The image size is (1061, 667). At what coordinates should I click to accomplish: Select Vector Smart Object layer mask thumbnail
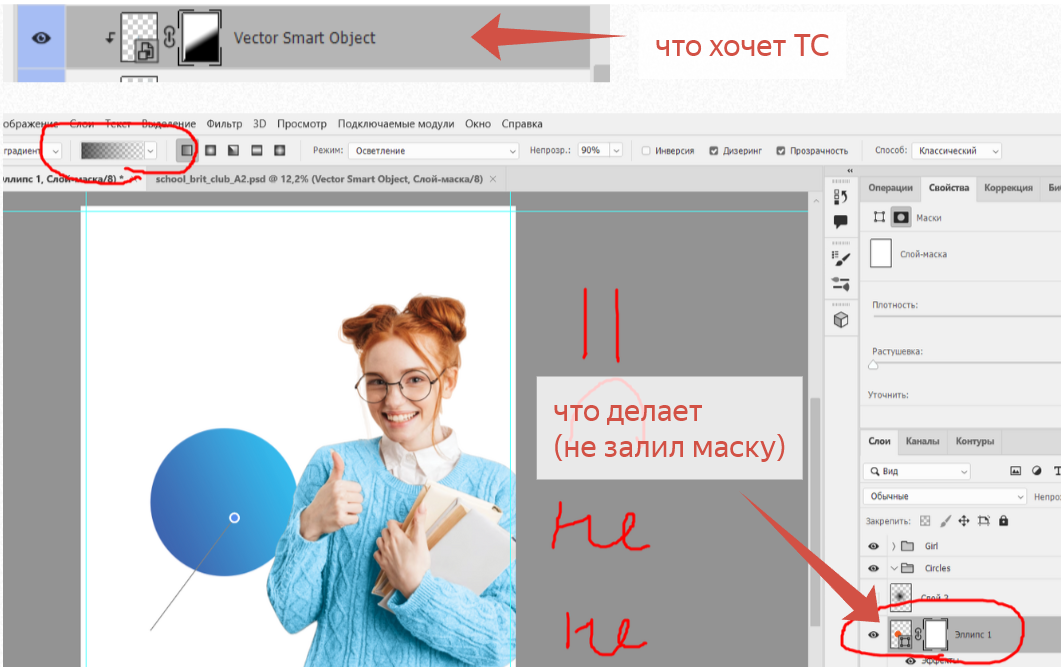tap(200, 38)
